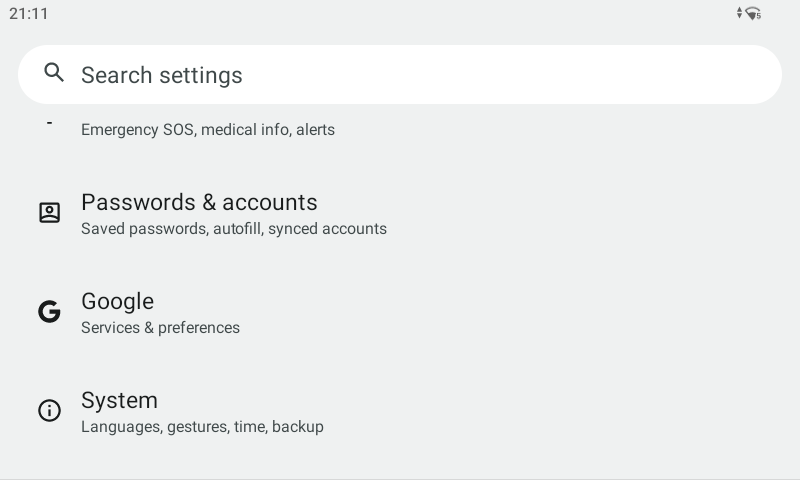
Task: Click the "Services & preferences" subtitle
Action: click(x=160, y=328)
